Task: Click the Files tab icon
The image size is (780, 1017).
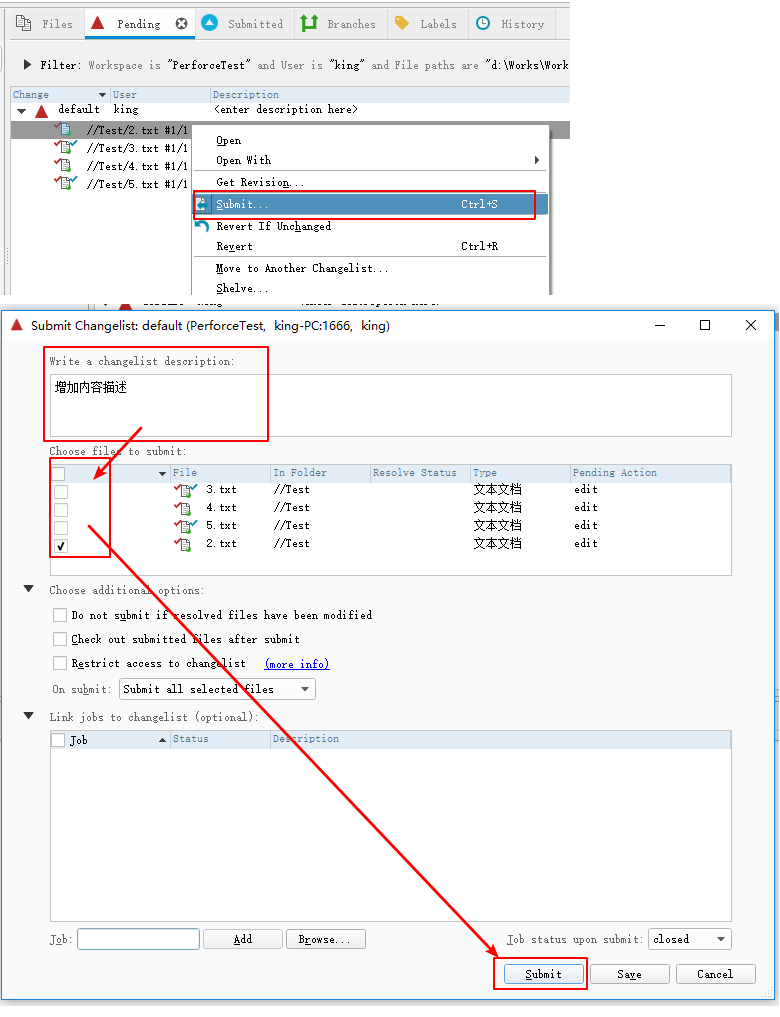Action: [x=23, y=23]
